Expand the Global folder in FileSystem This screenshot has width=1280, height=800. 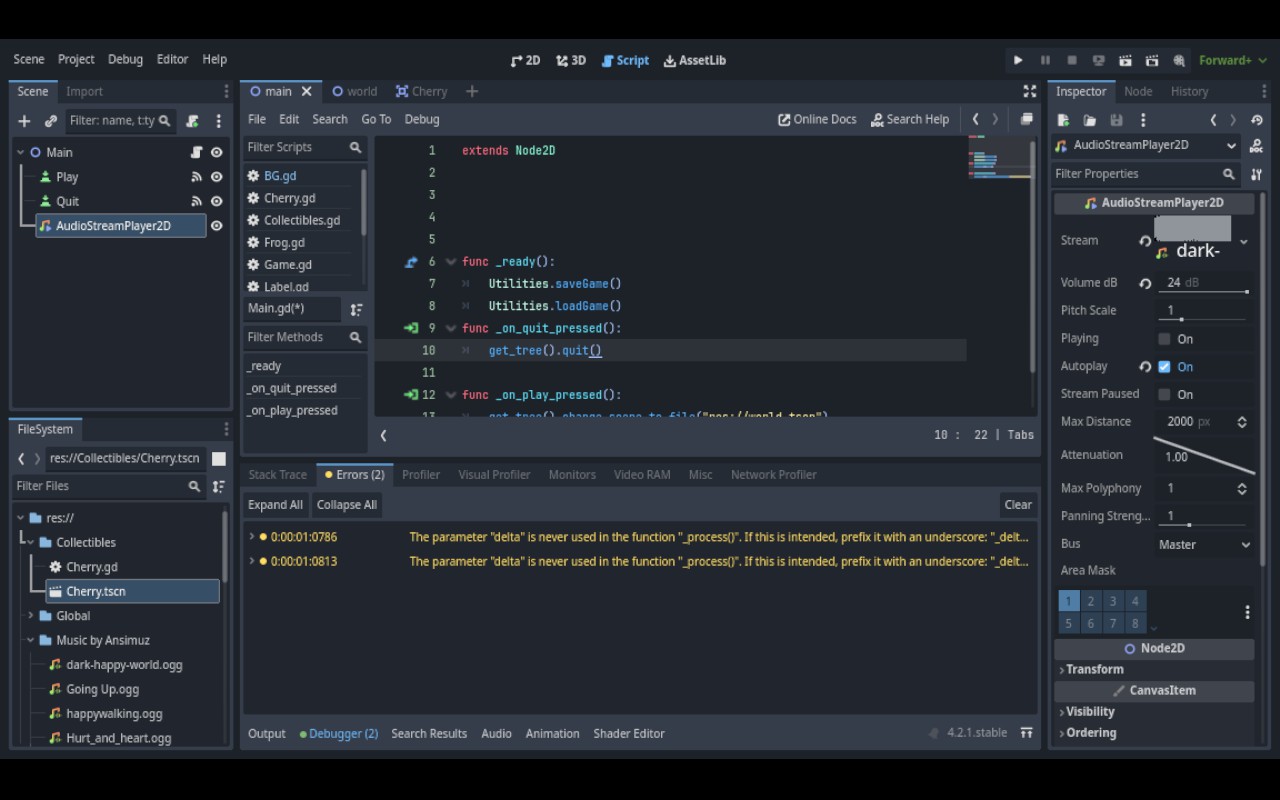click(x=31, y=616)
